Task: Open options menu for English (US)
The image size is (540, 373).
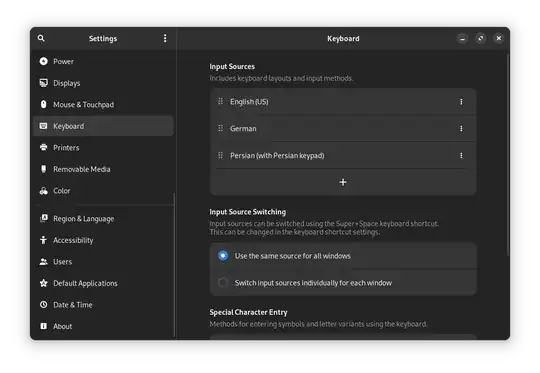Action: (461, 102)
